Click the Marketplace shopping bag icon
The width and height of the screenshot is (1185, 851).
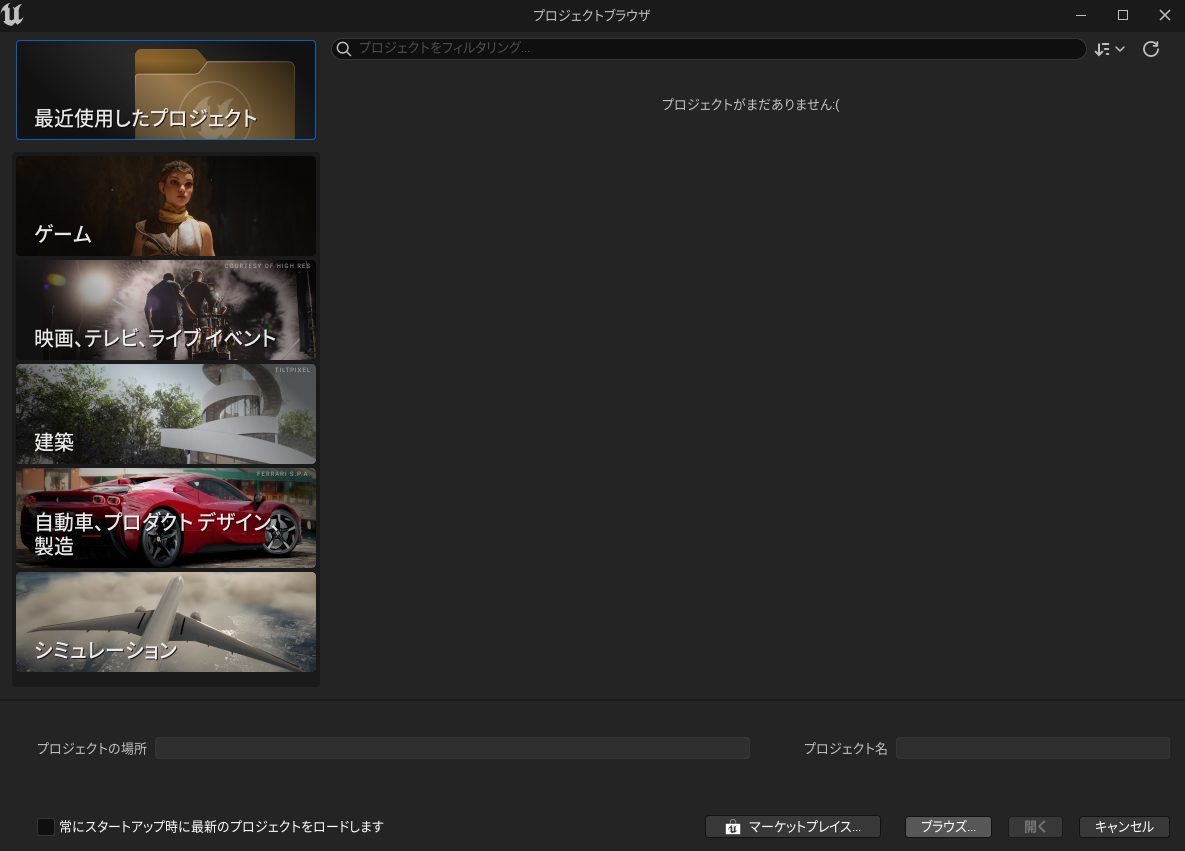(x=731, y=826)
